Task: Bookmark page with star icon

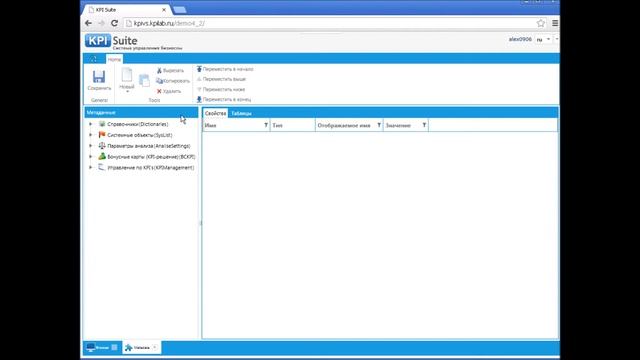Action: [541, 23]
